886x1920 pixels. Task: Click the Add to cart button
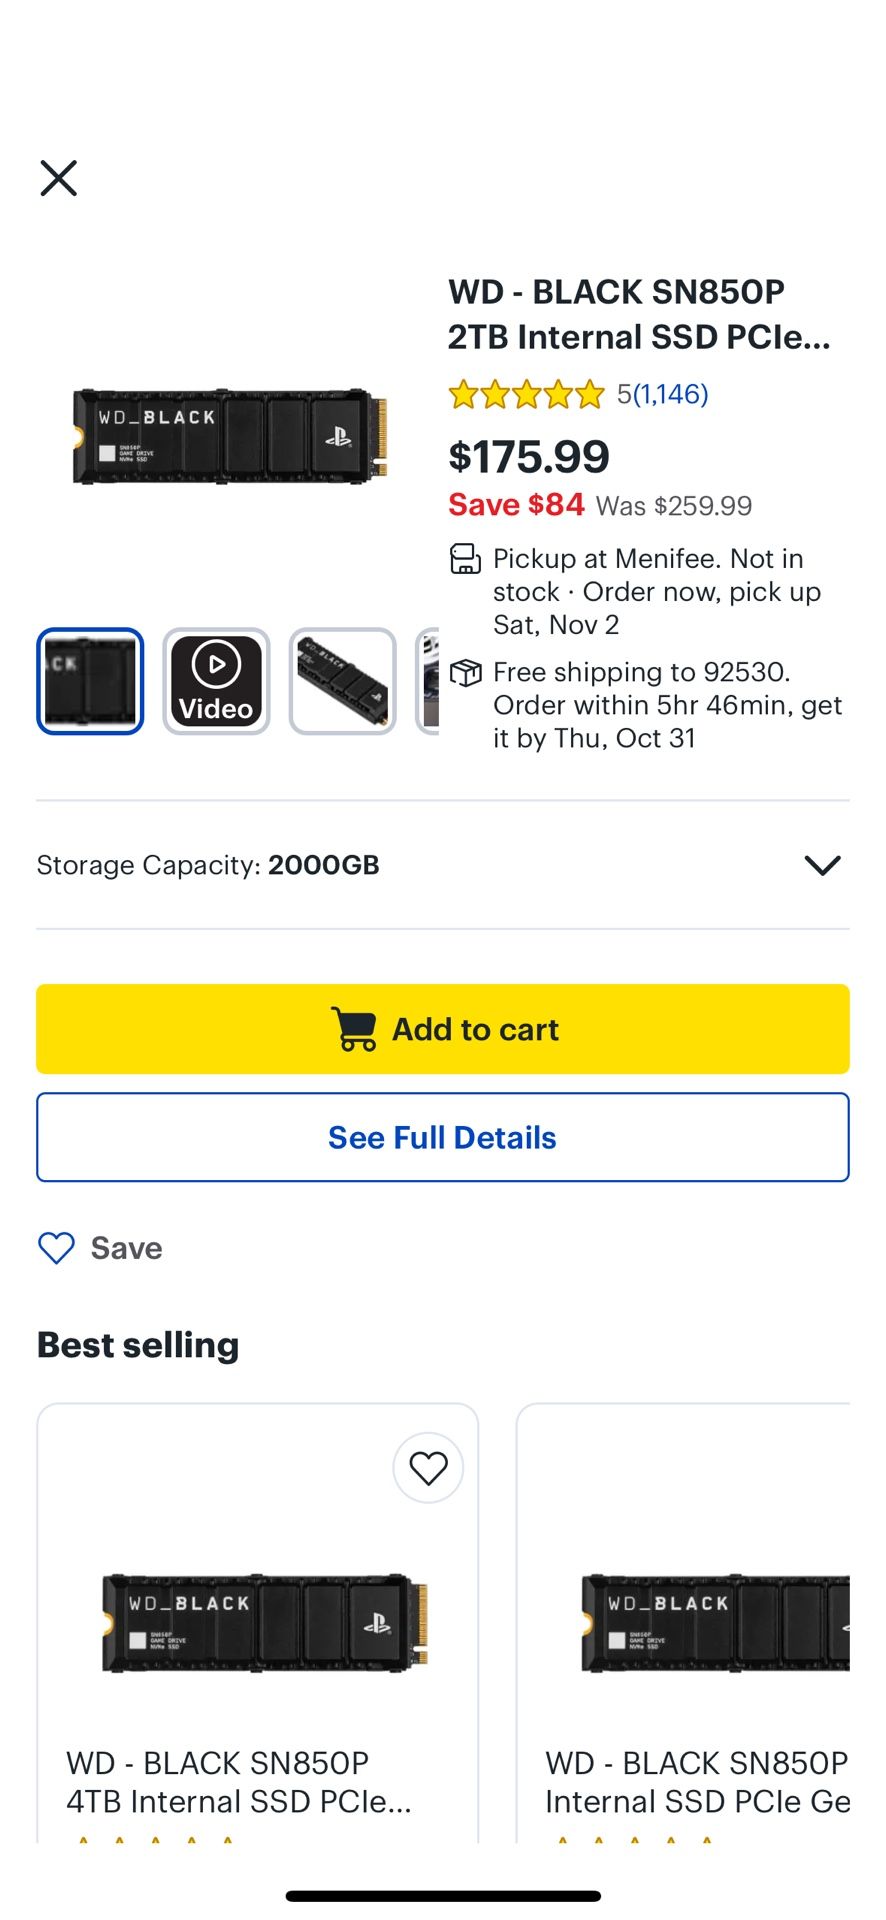click(x=443, y=1029)
